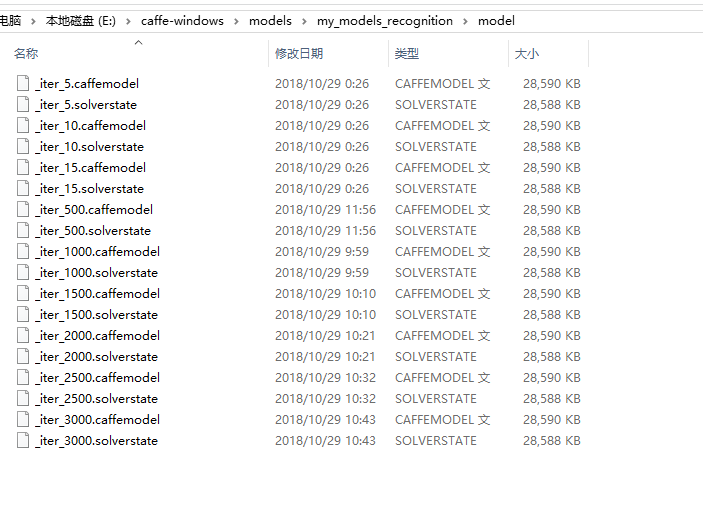703x509 pixels.
Task: Click file icon of _iter_15.caffemodel
Action: click(x=23, y=168)
